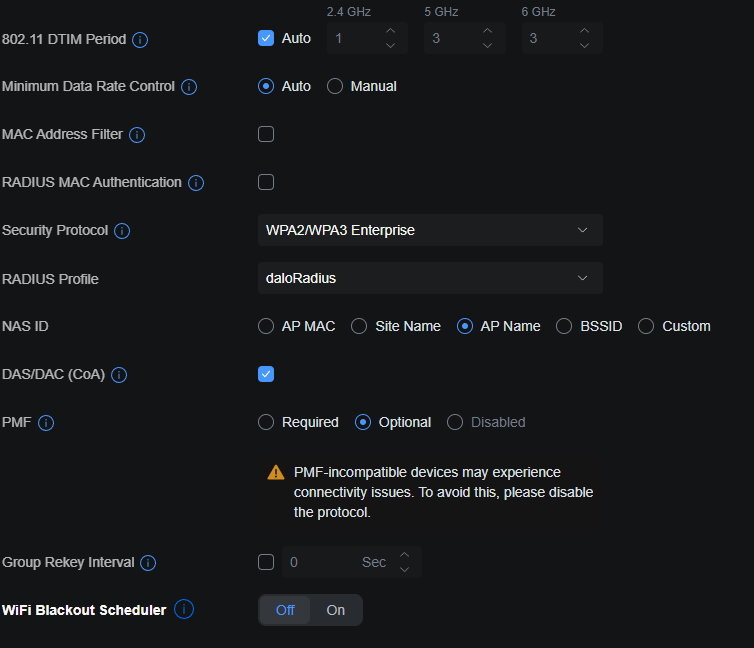Click the PMF info icon
This screenshot has height=648, width=754.
pos(46,423)
